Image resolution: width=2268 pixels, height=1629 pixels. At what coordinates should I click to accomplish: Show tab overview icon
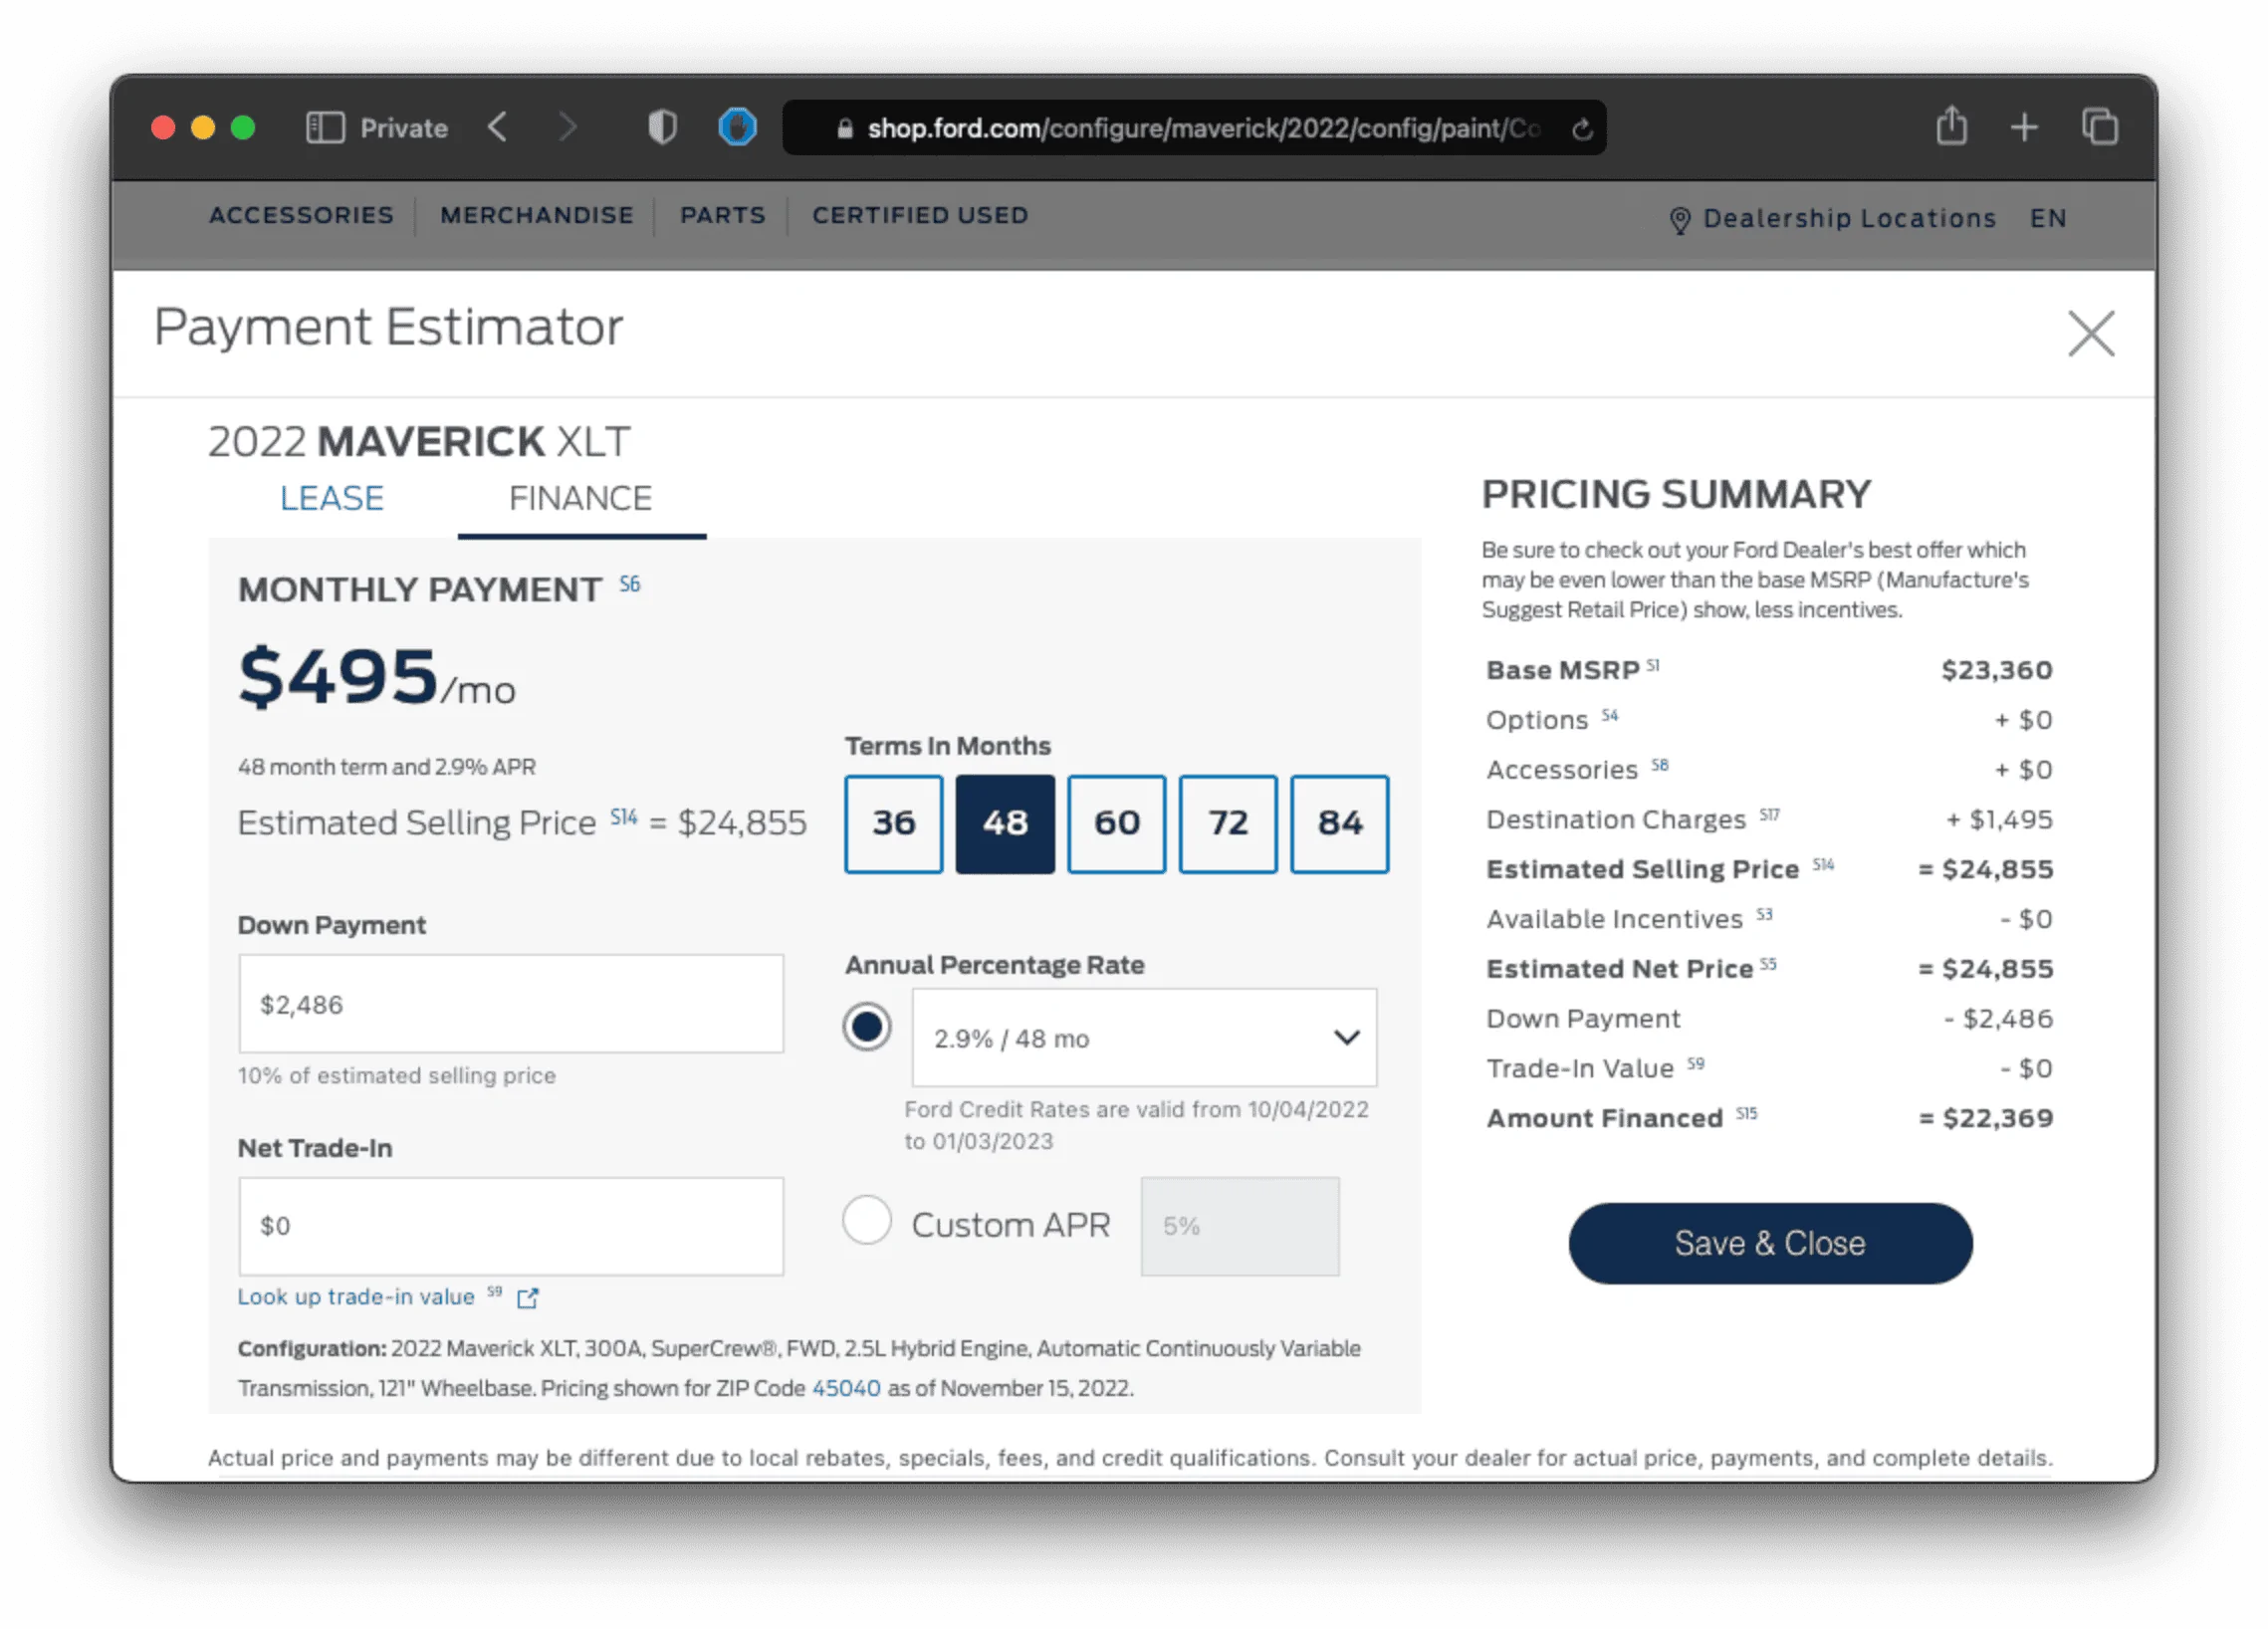(2100, 127)
